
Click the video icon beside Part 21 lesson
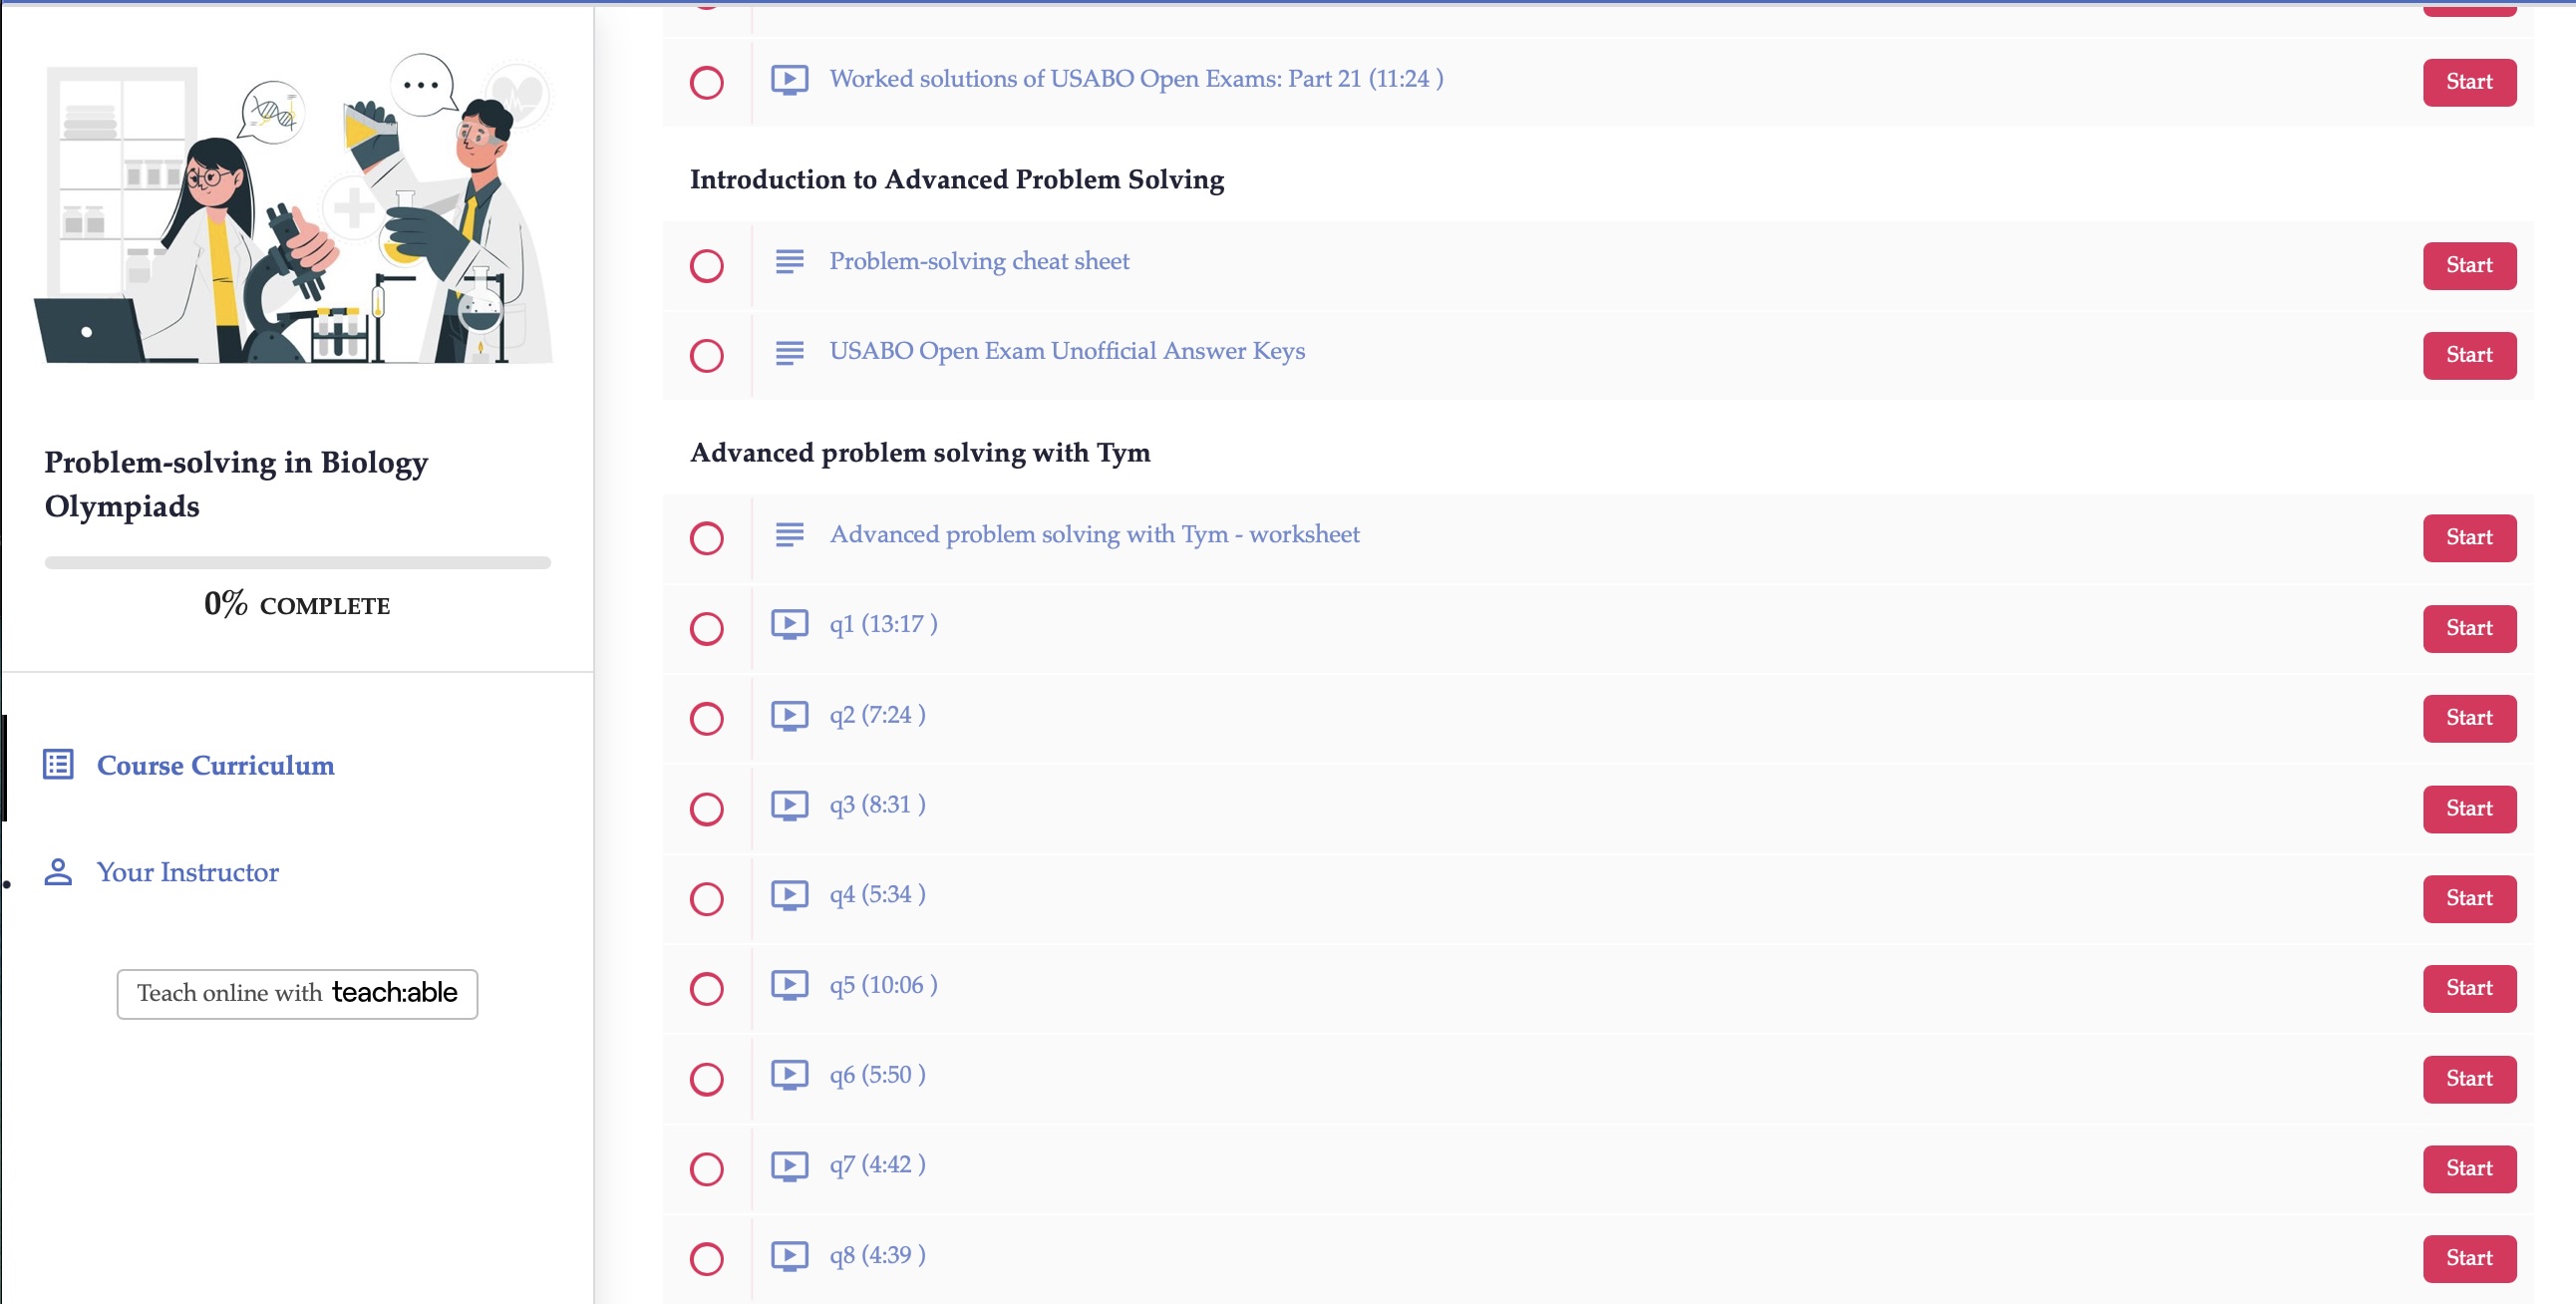click(789, 79)
